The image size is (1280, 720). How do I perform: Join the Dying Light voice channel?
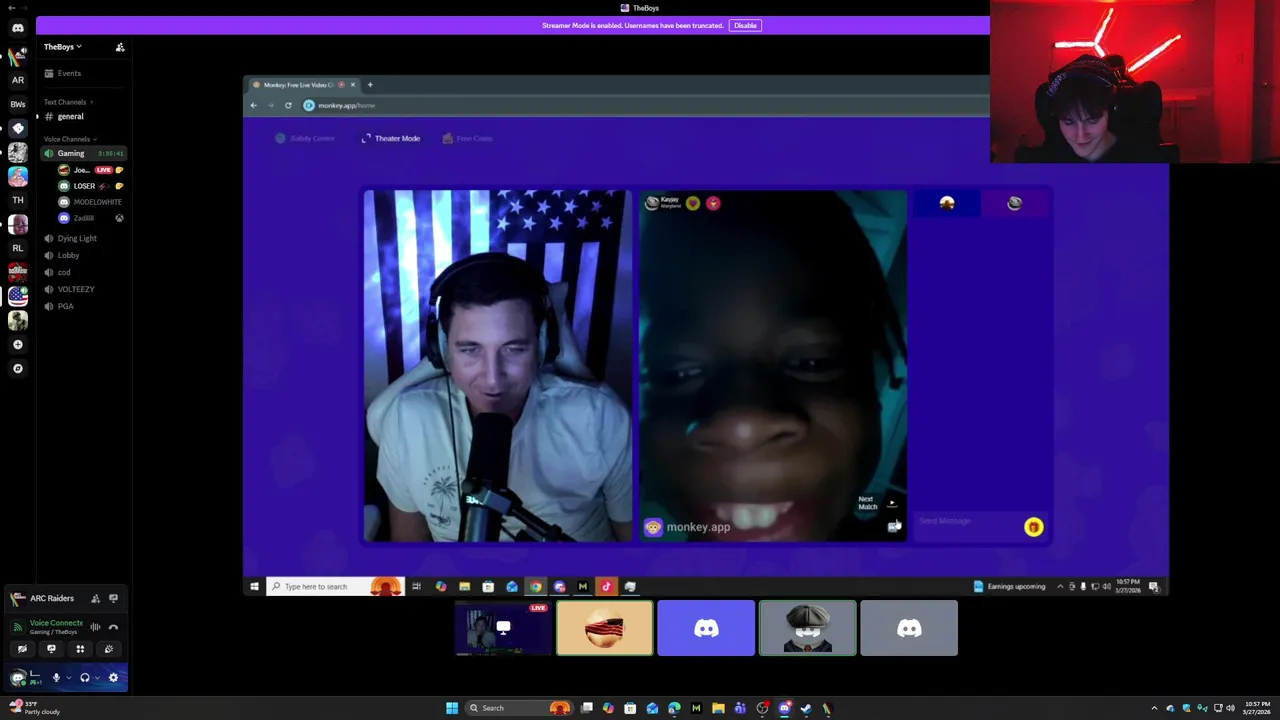77,238
